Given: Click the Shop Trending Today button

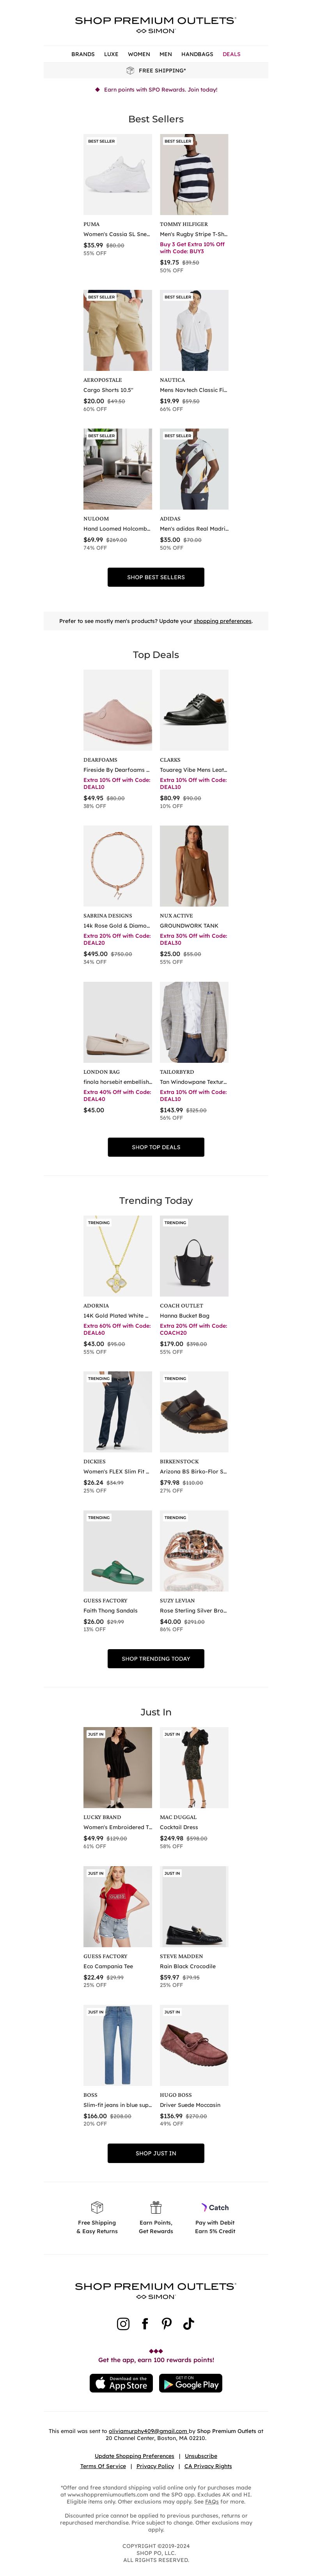Looking at the screenshot, I should (156, 1658).
